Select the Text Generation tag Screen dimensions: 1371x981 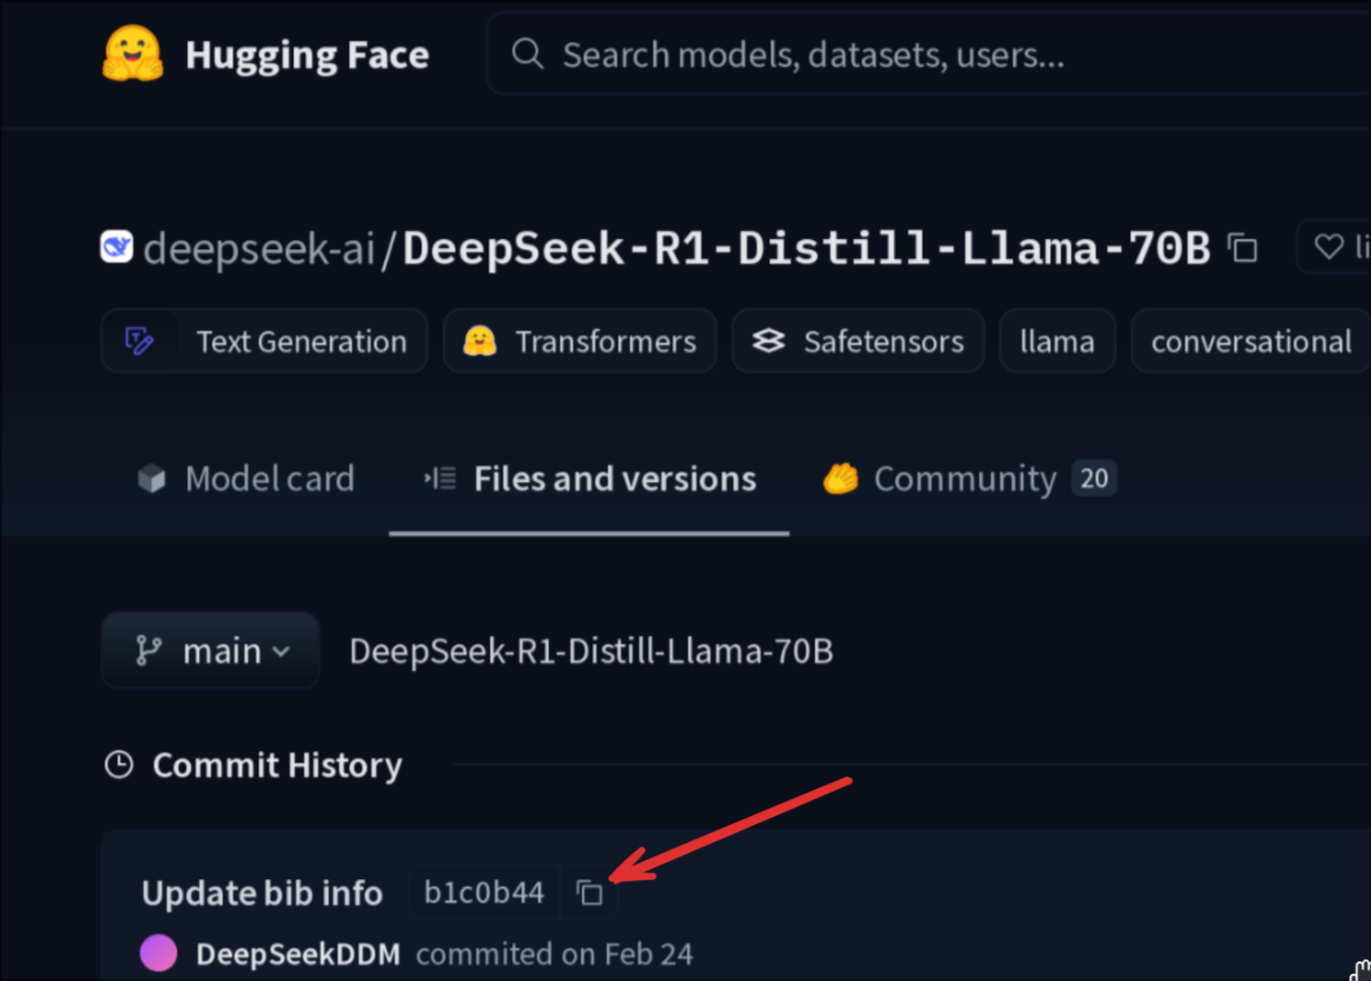pyautogui.click(x=265, y=341)
